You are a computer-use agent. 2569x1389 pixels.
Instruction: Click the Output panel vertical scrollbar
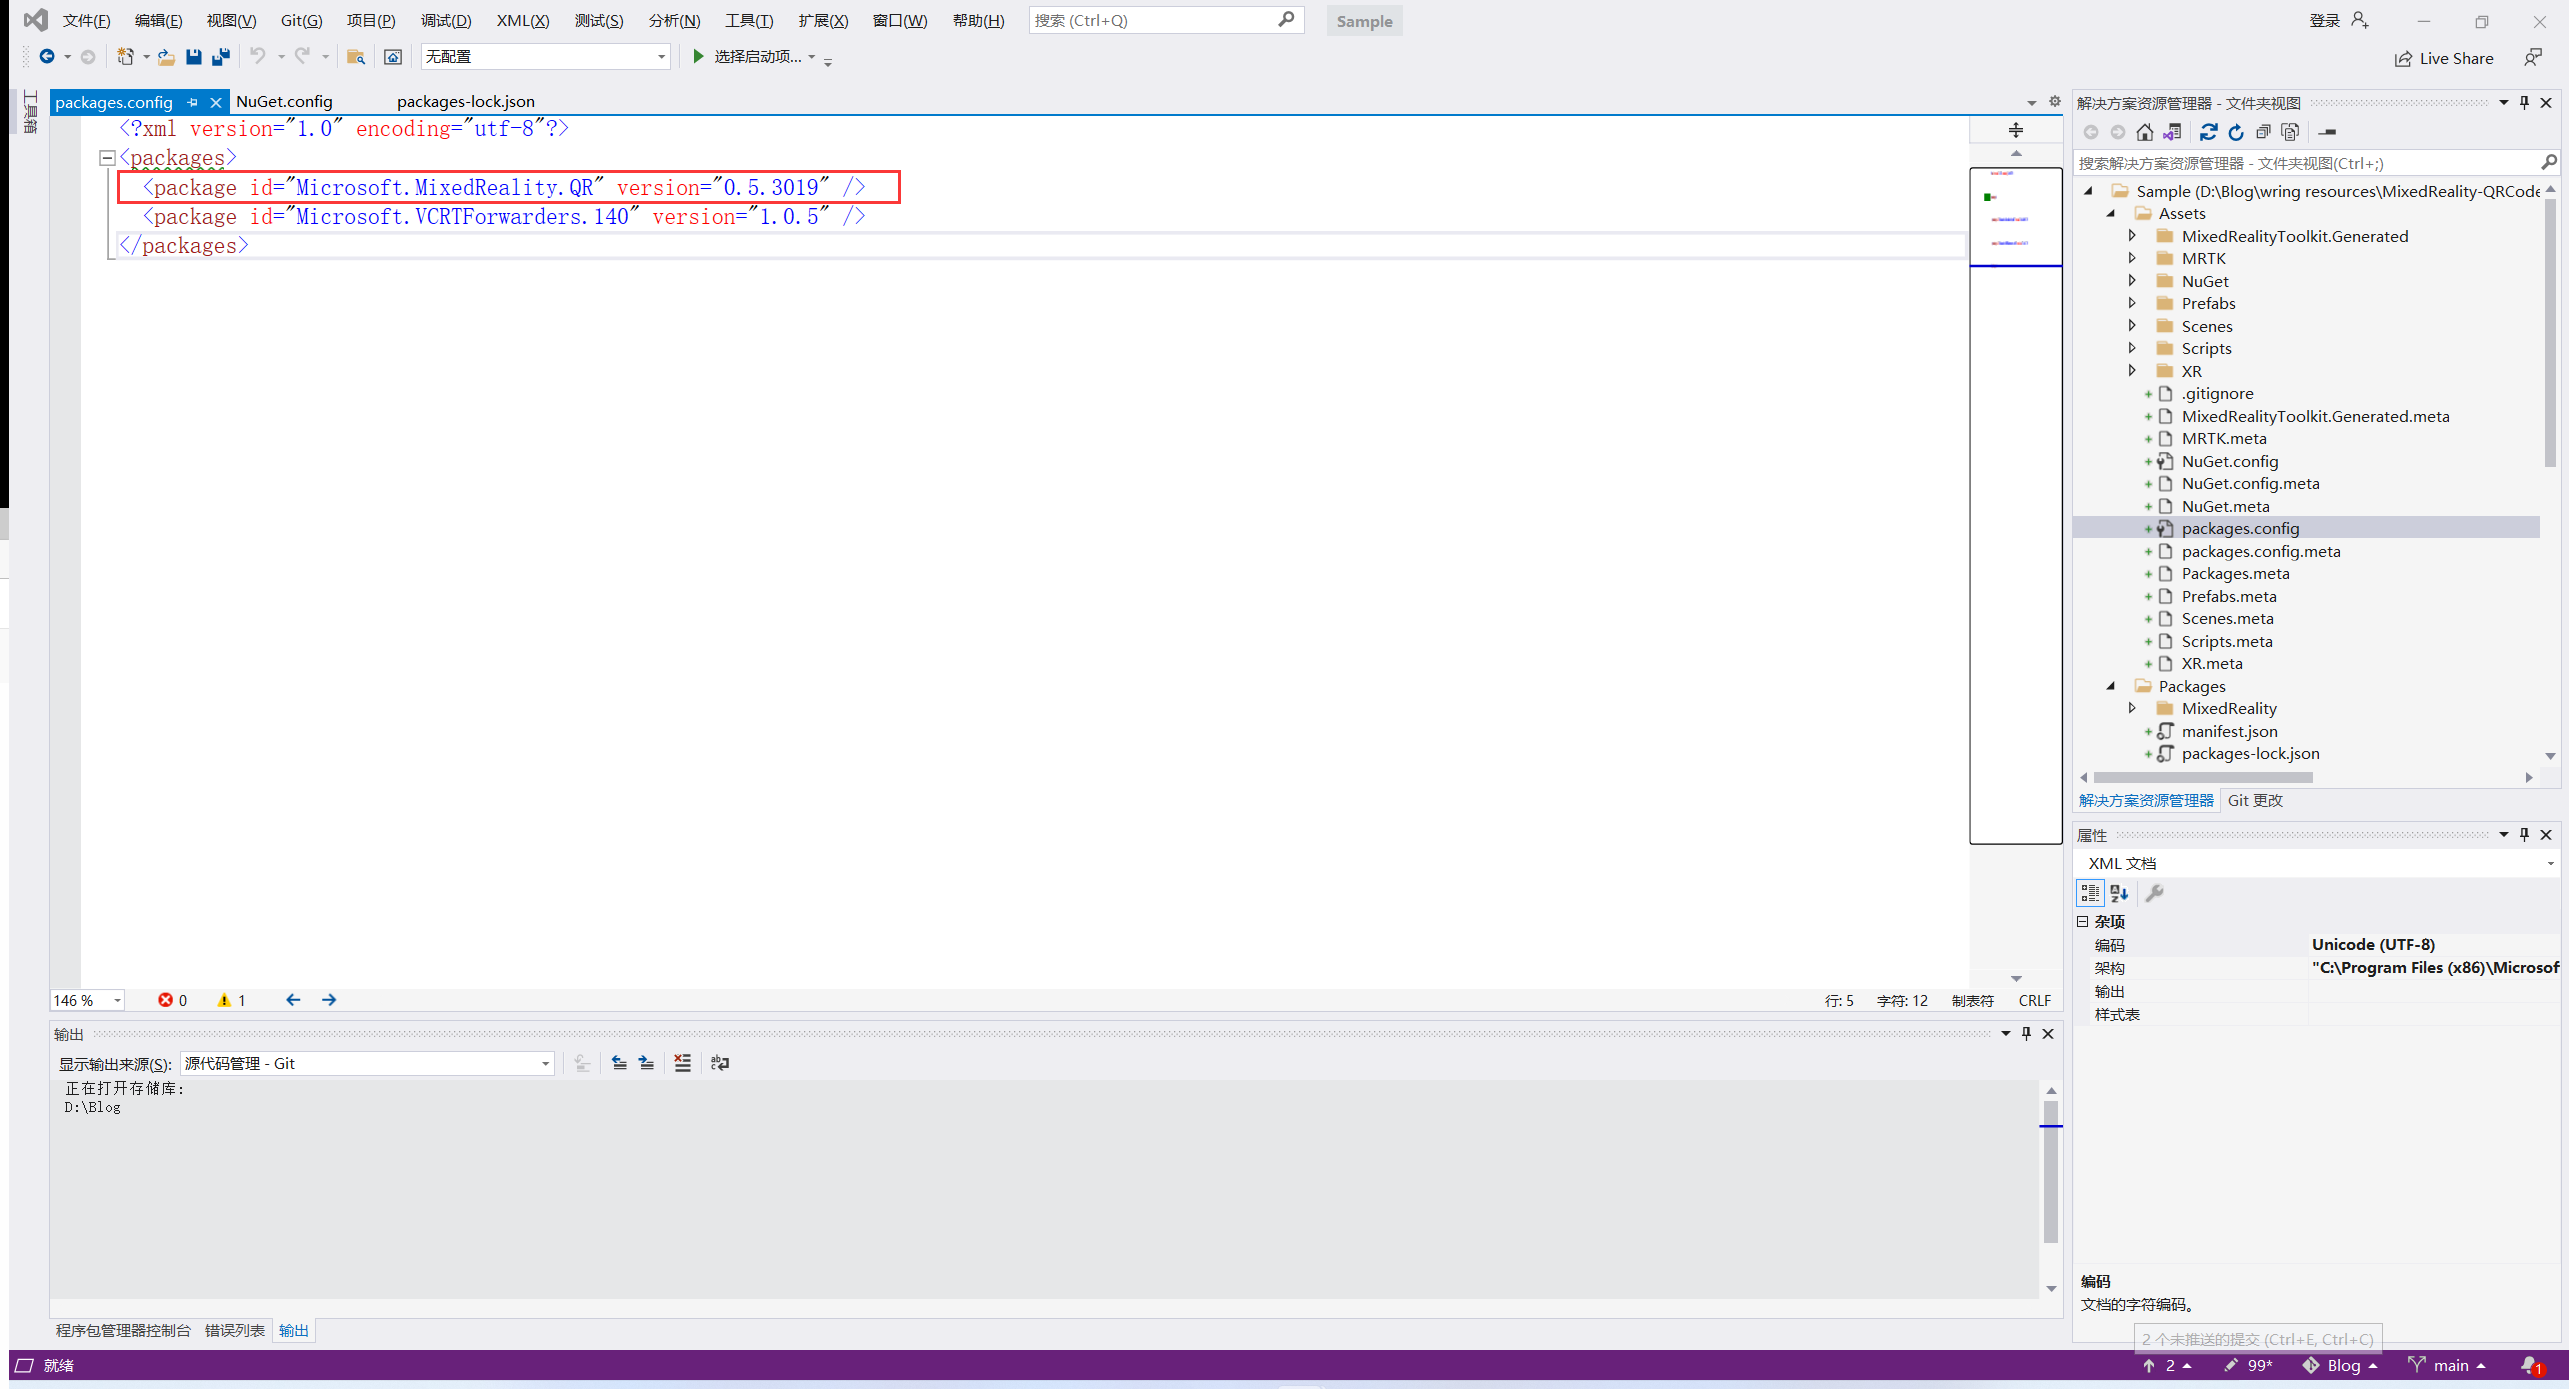click(x=2050, y=1170)
